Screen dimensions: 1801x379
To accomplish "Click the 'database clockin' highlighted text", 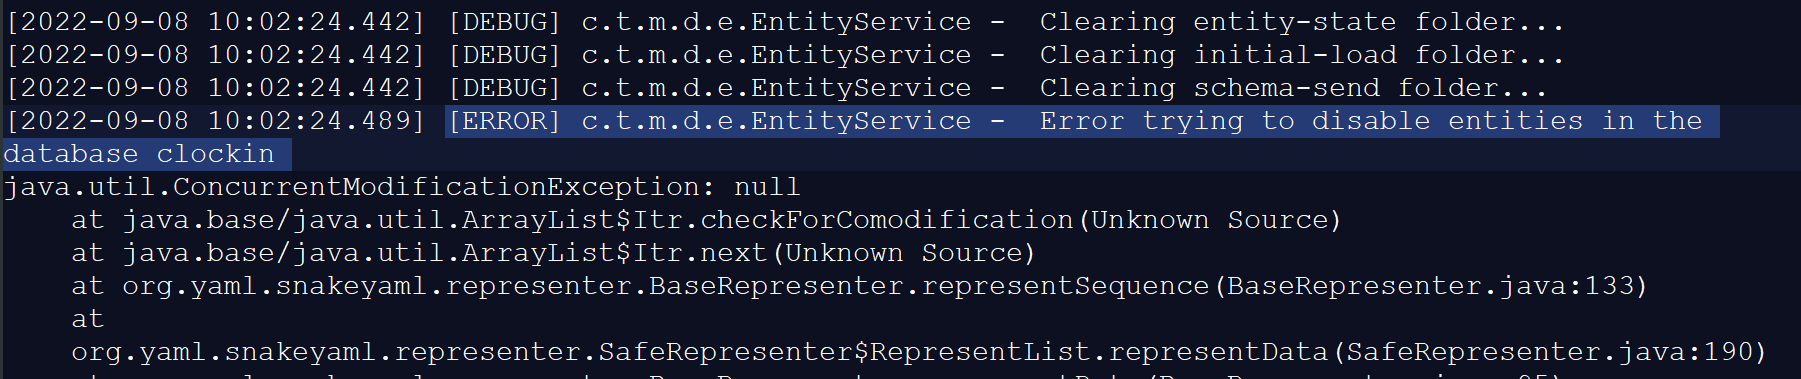I will 139,154.
